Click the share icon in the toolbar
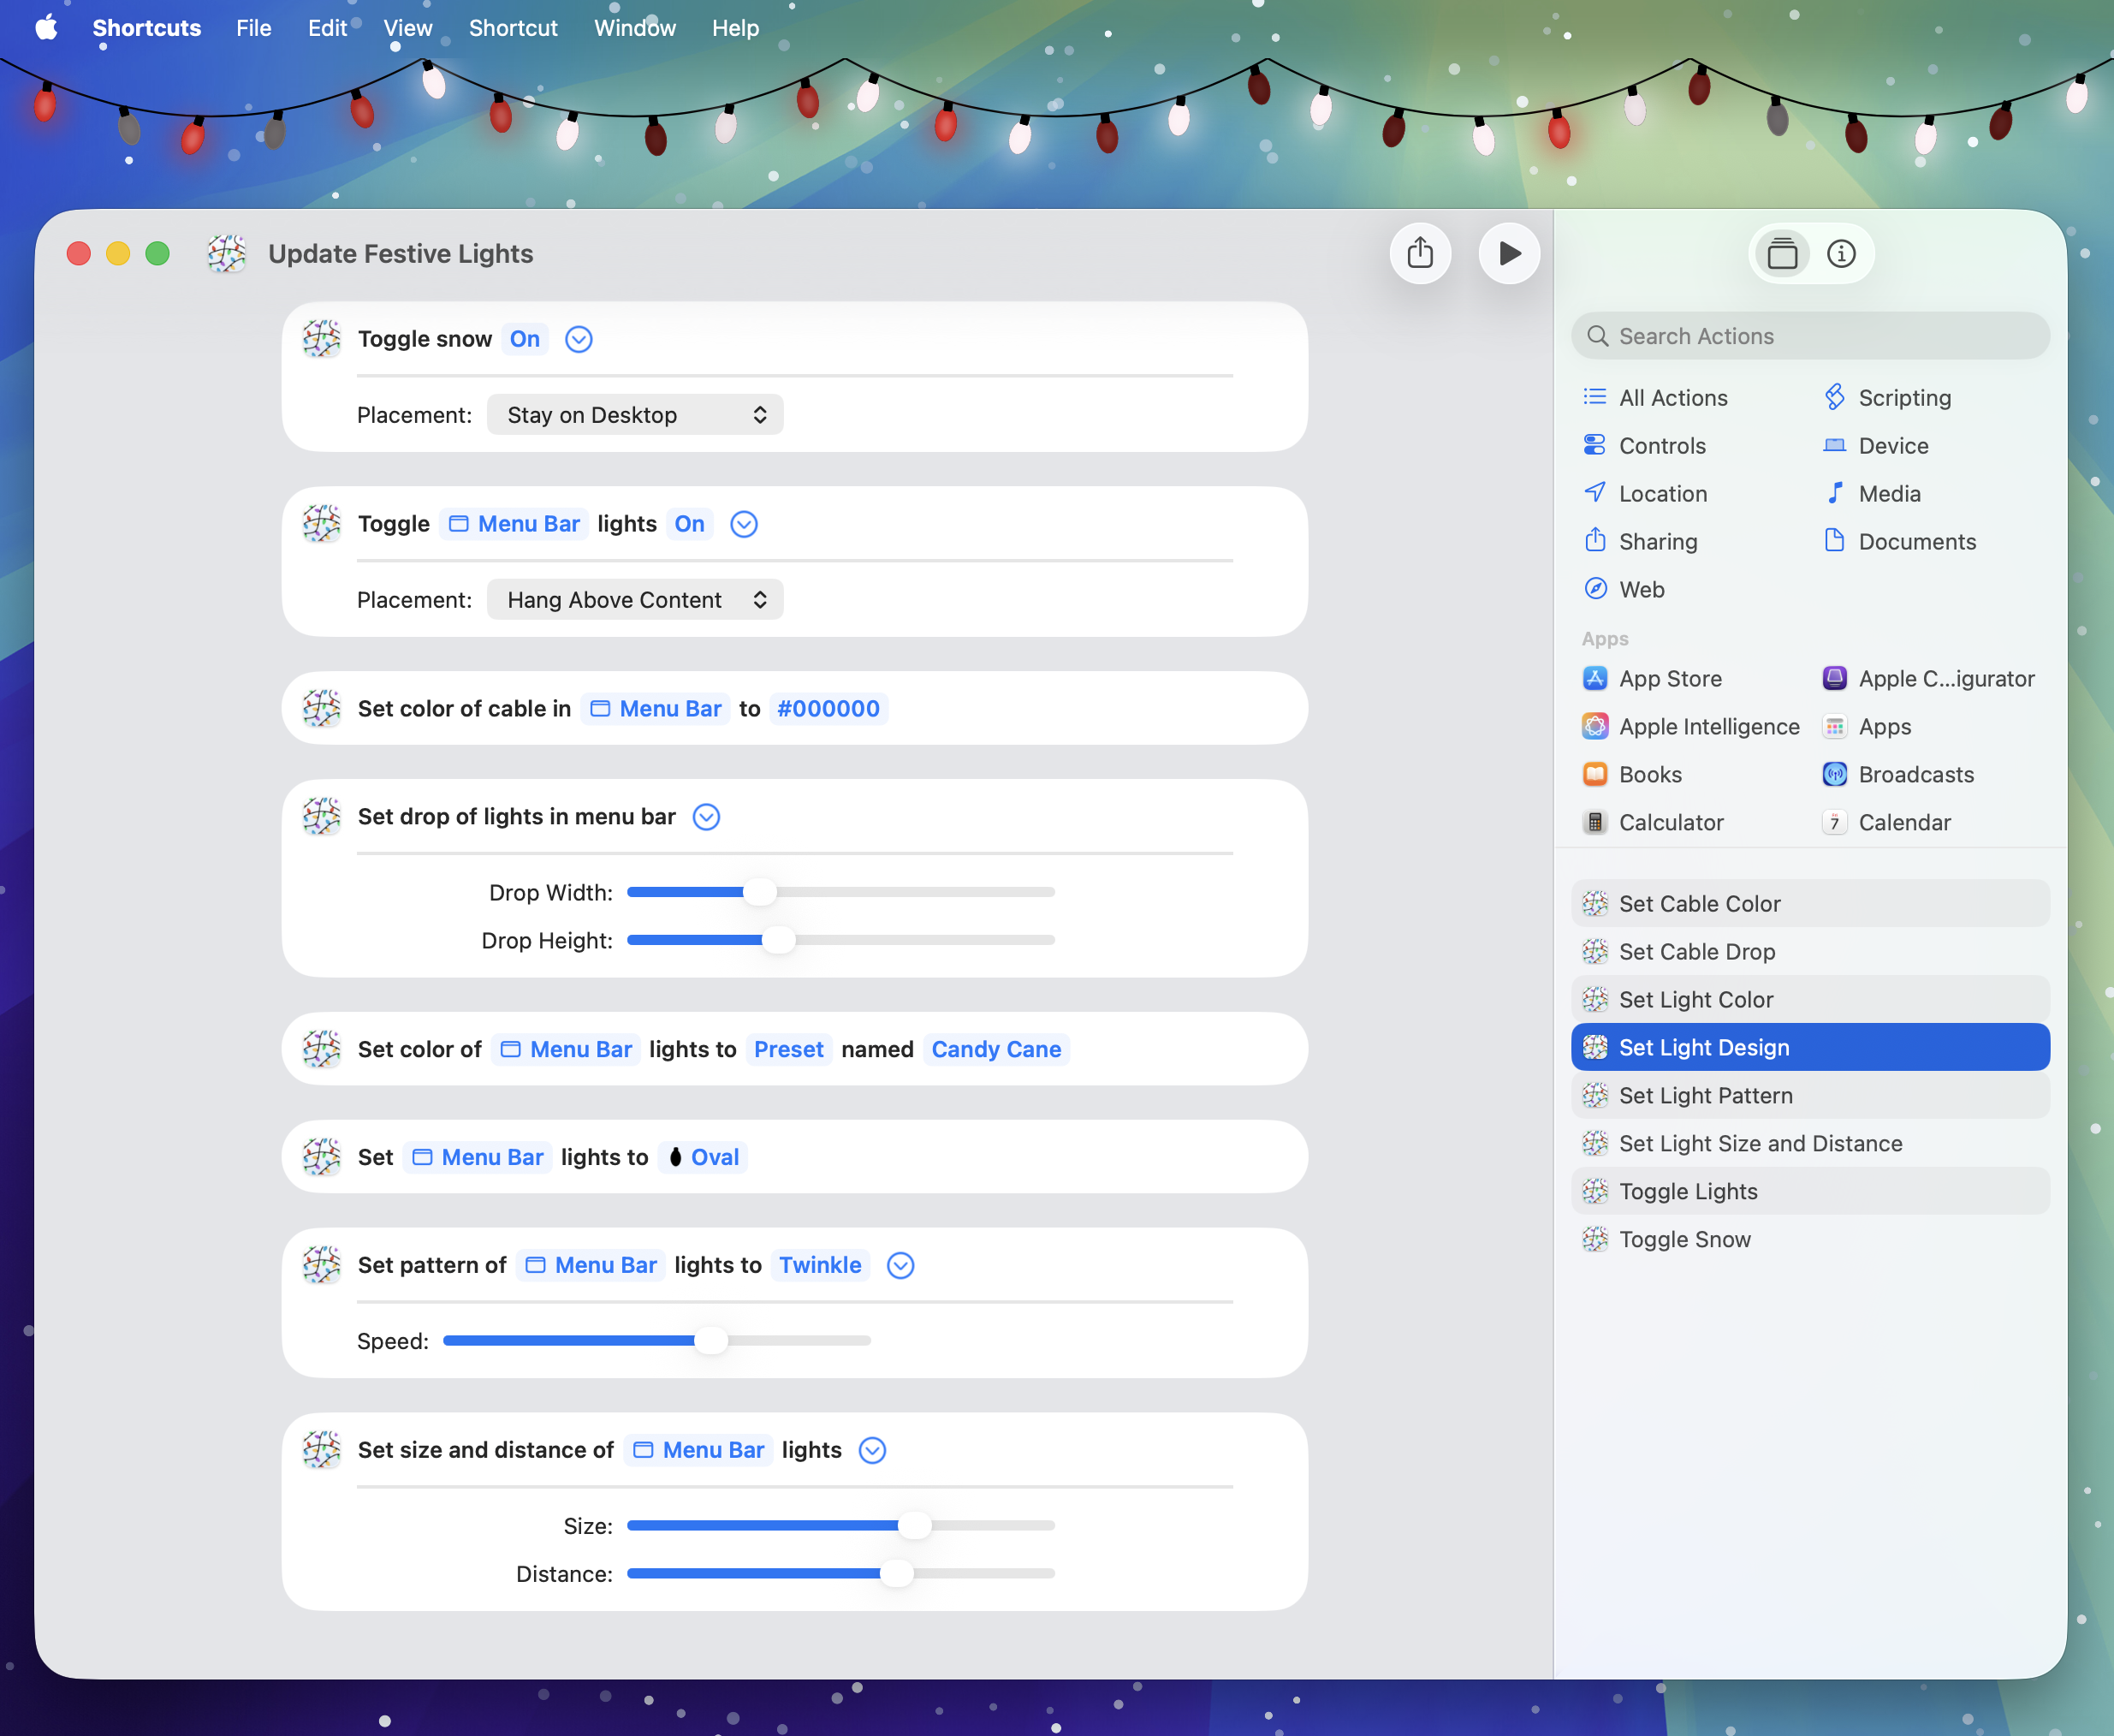The width and height of the screenshot is (2114, 1736). 1420,254
